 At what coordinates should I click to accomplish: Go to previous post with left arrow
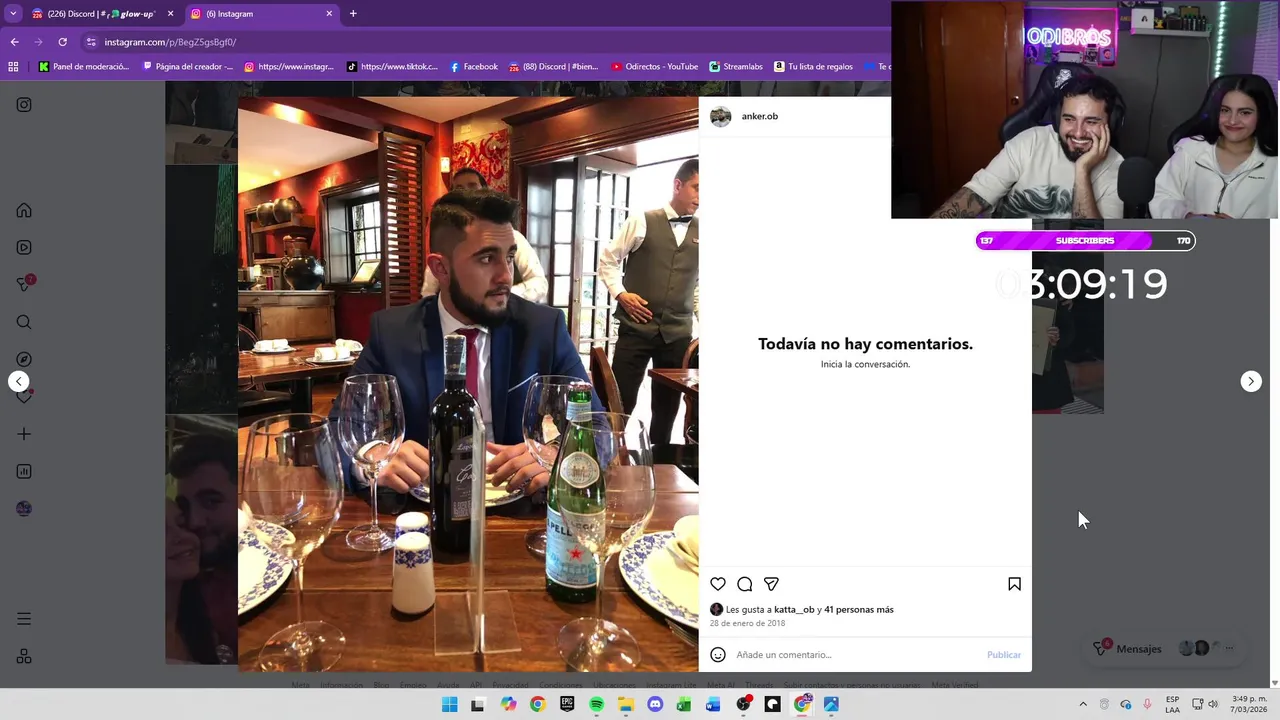(18, 381)
